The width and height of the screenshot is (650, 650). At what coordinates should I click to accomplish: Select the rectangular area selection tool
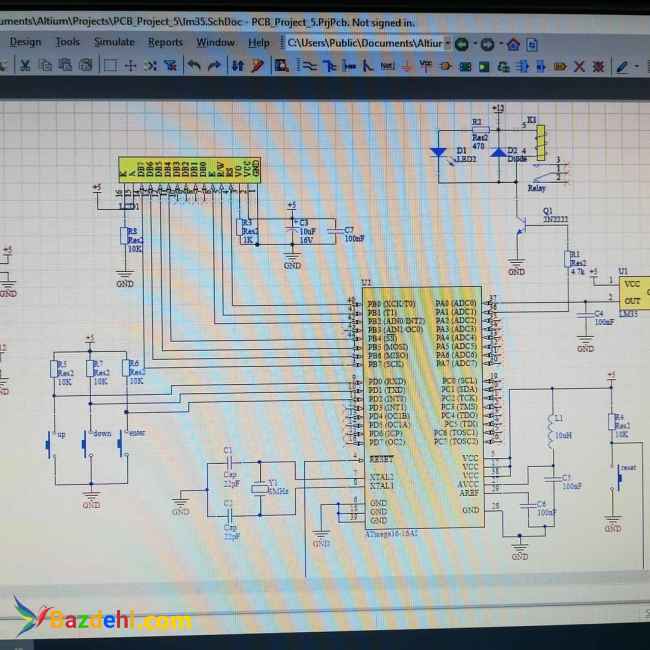(110, 66)
